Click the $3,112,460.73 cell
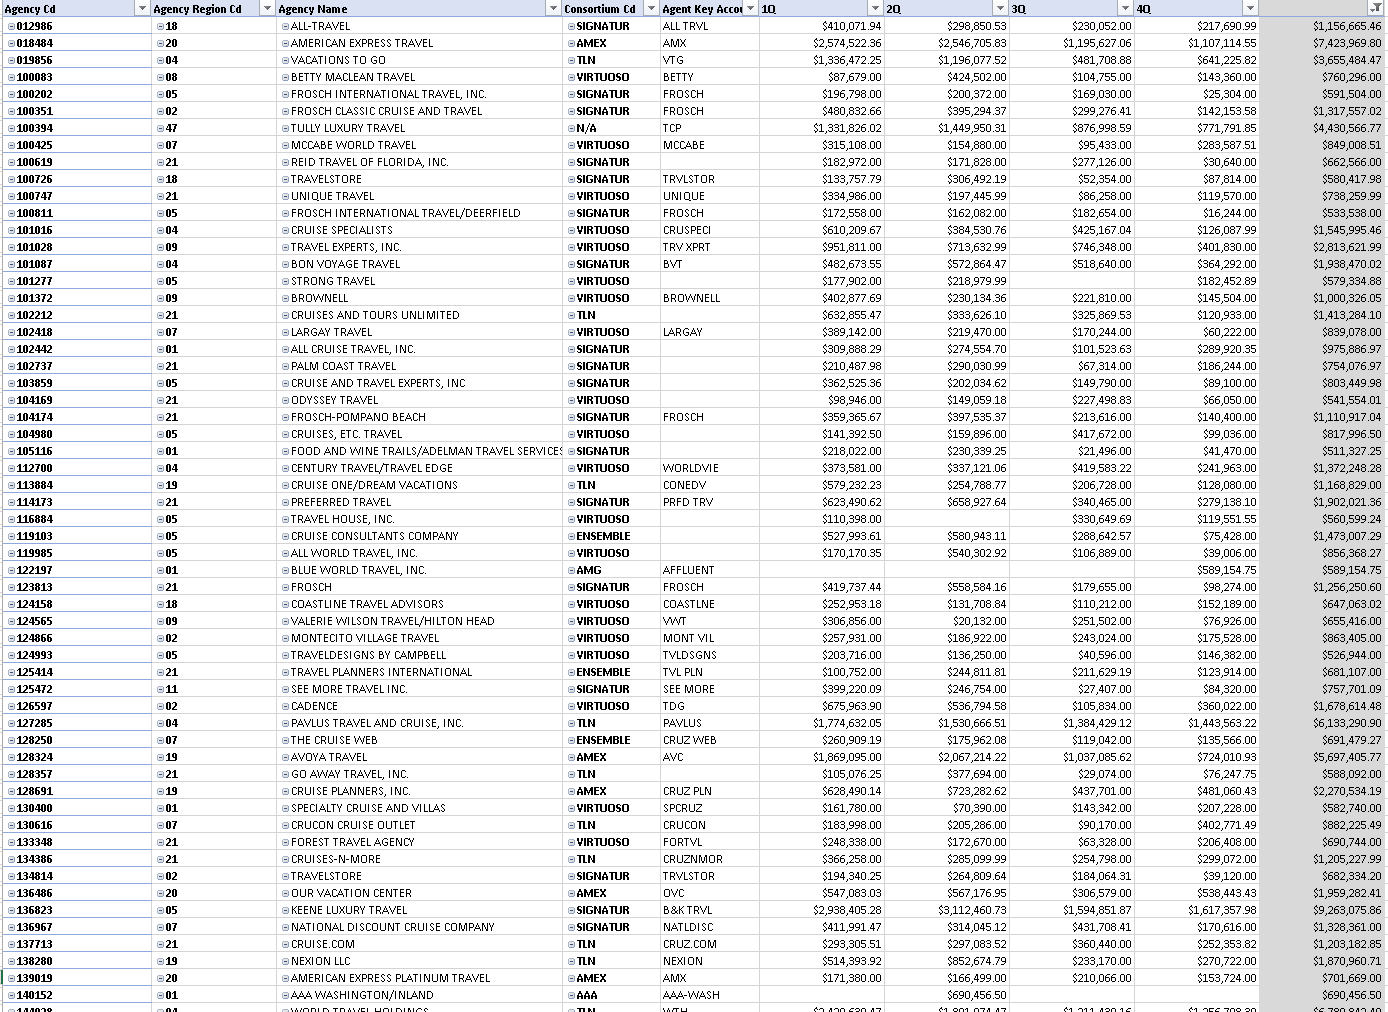The width and height of the screenshot is (1388, 1012). click(x=947, y=910)
